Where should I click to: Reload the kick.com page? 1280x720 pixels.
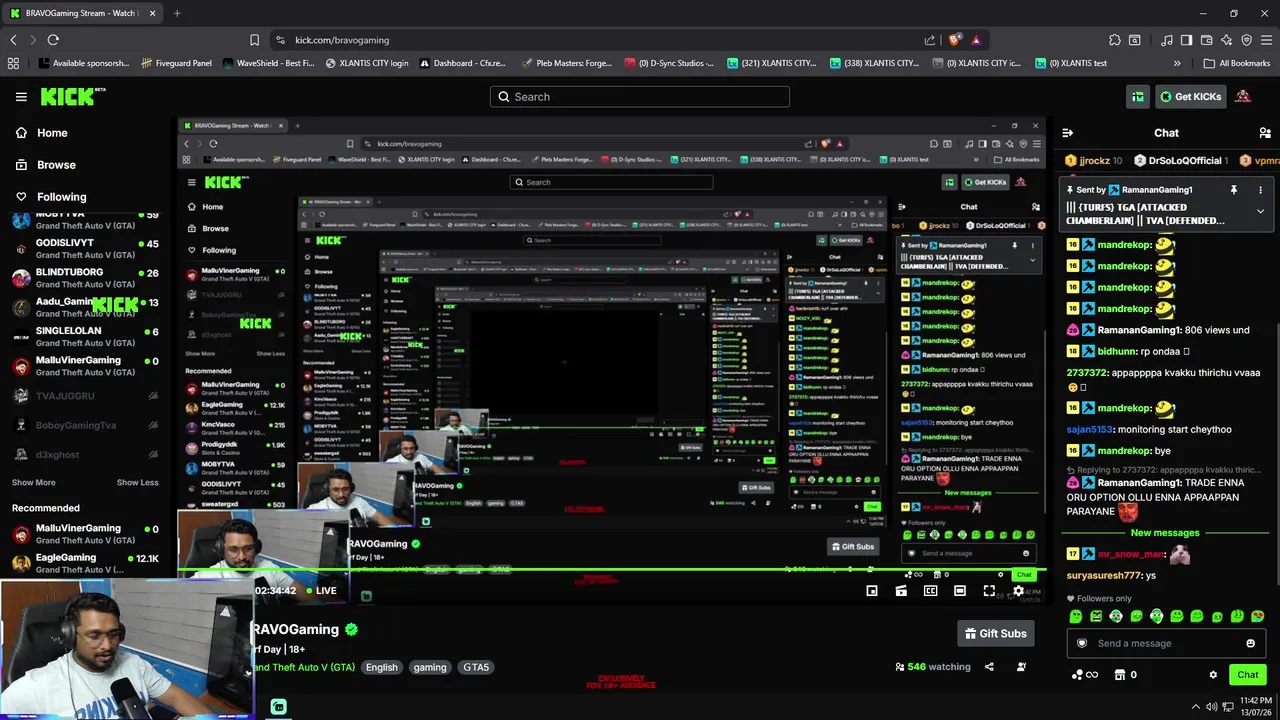coord(53,40)
